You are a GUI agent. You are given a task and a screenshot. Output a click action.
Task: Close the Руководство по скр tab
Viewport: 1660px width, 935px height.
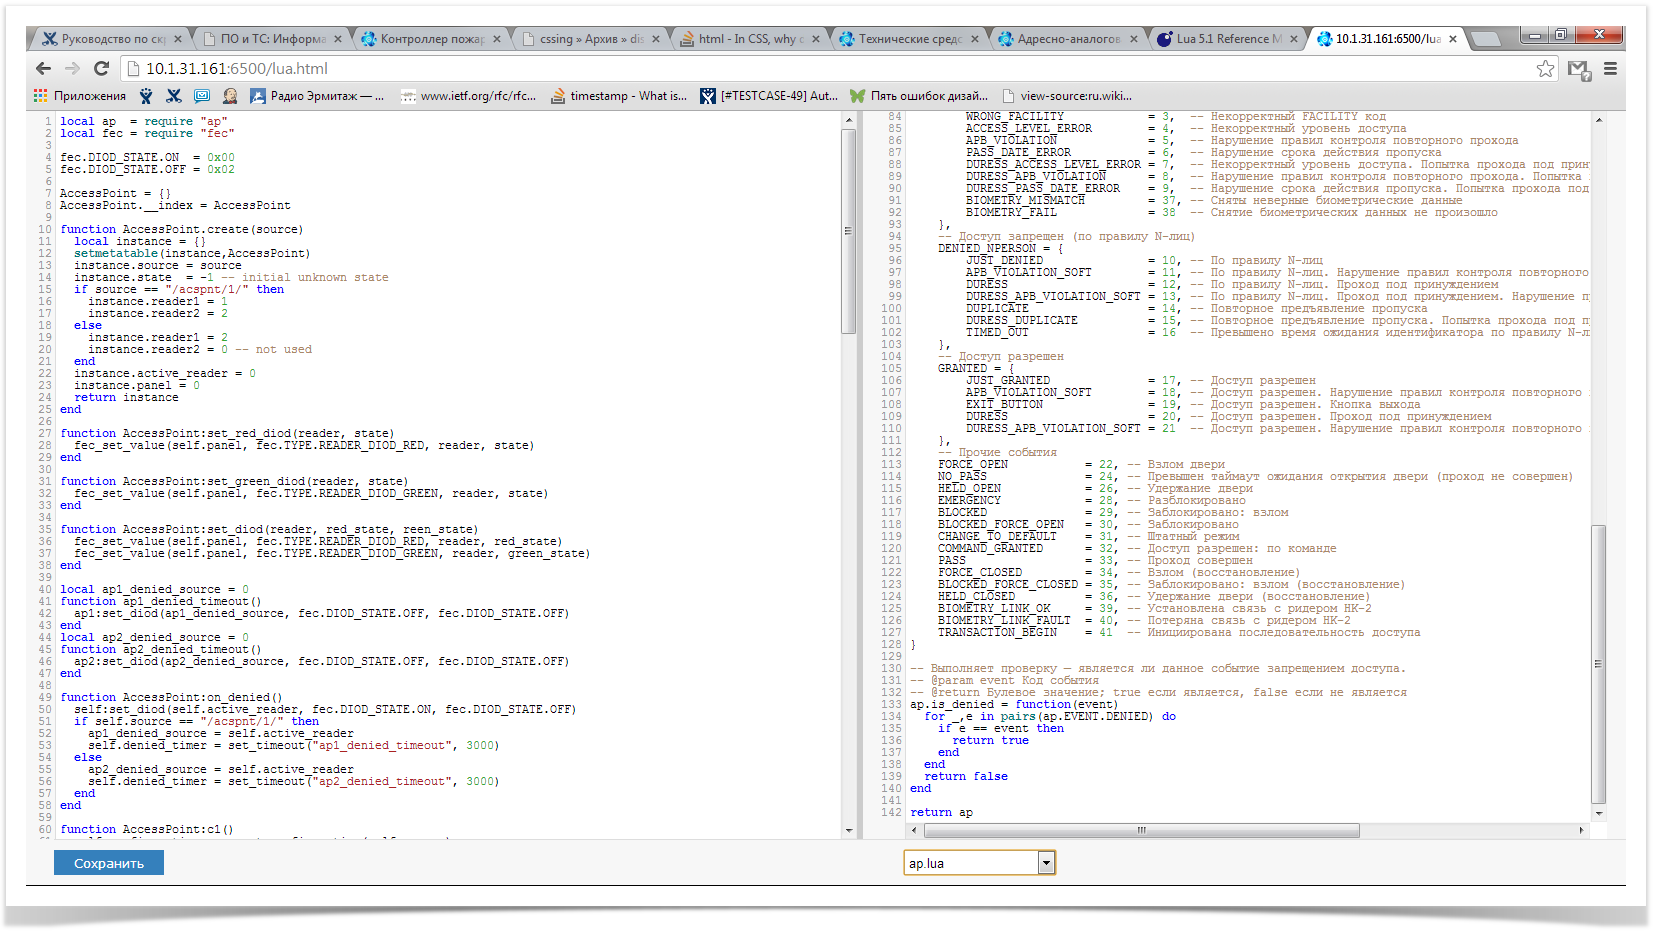(x=178, y=39)
